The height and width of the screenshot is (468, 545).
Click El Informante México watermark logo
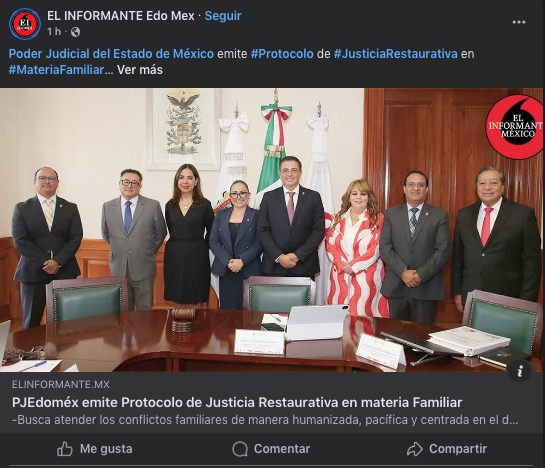(515, 127)
